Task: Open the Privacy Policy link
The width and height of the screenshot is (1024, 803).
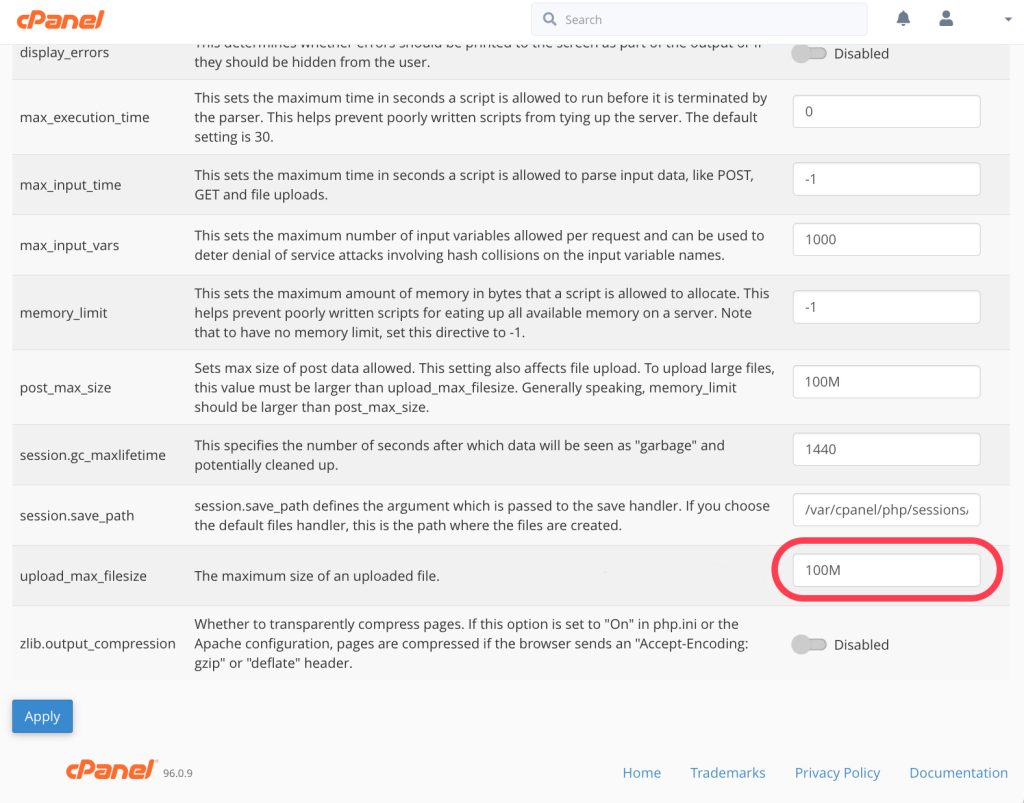Action: (837, 773)
